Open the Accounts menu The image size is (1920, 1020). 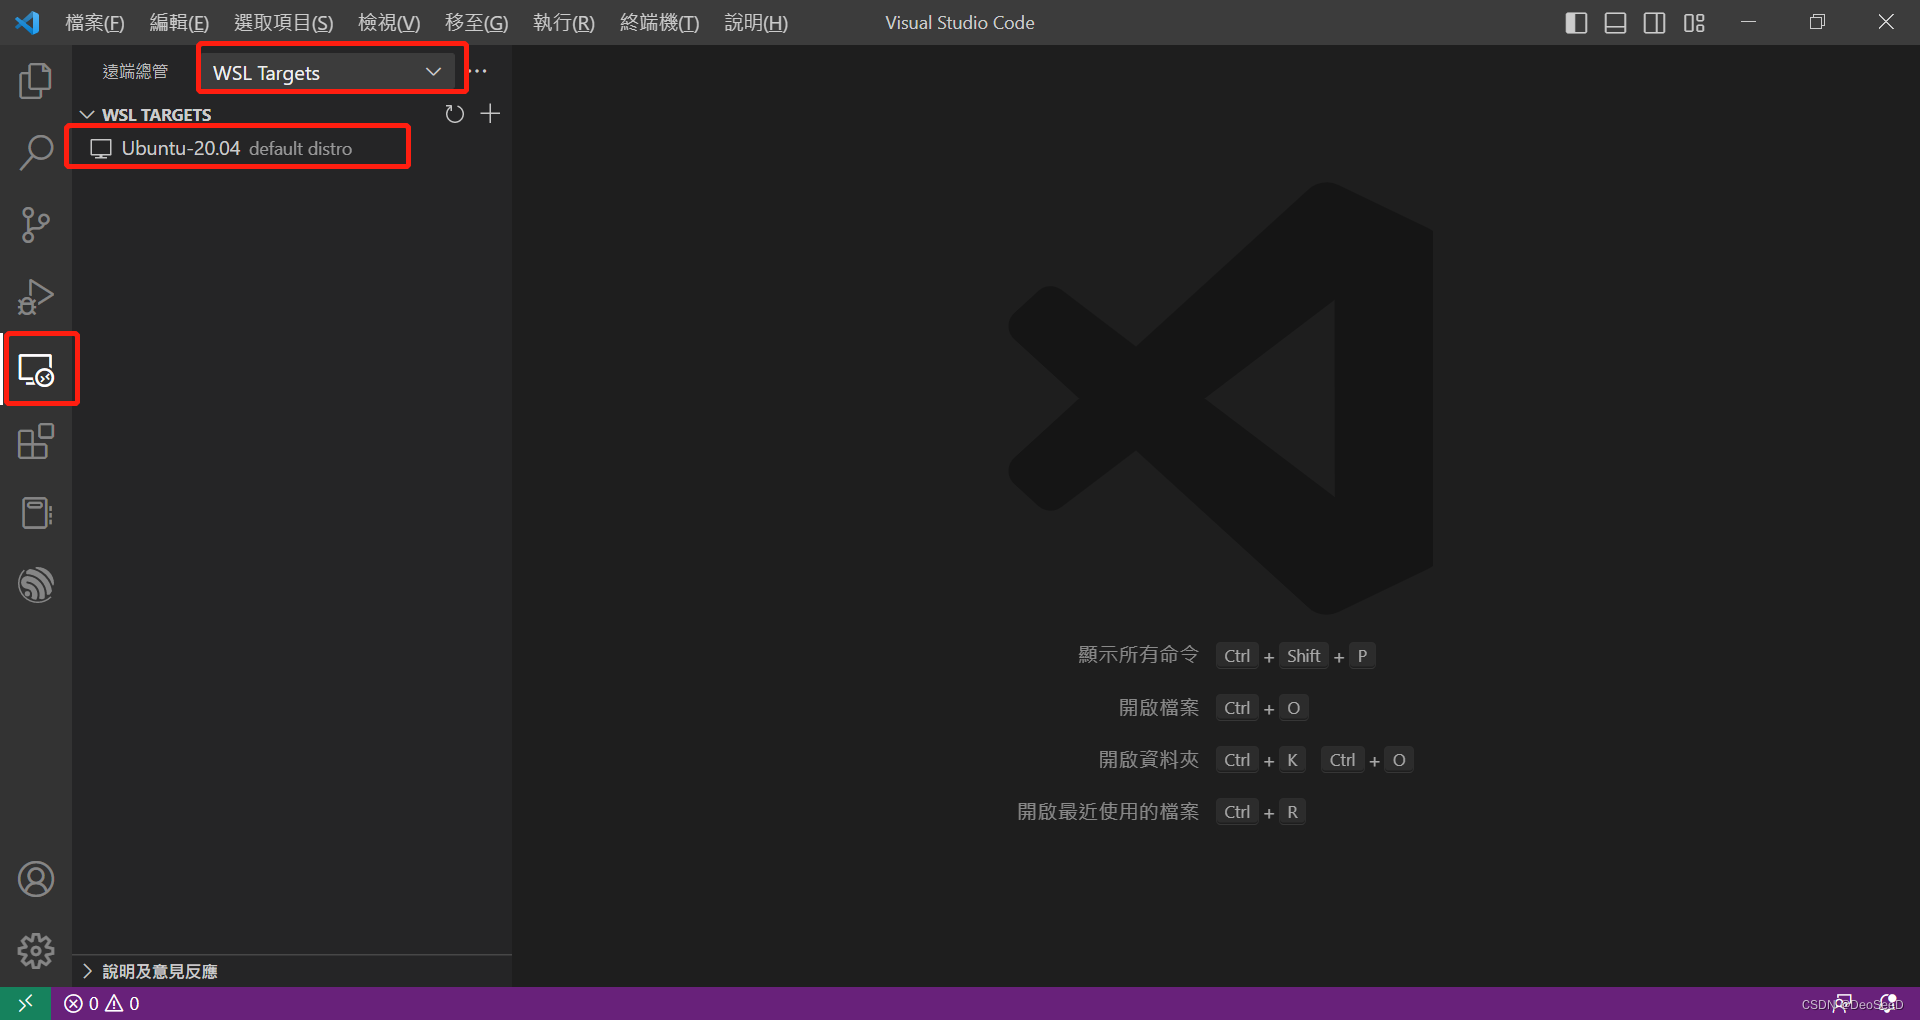pos(36,879)
